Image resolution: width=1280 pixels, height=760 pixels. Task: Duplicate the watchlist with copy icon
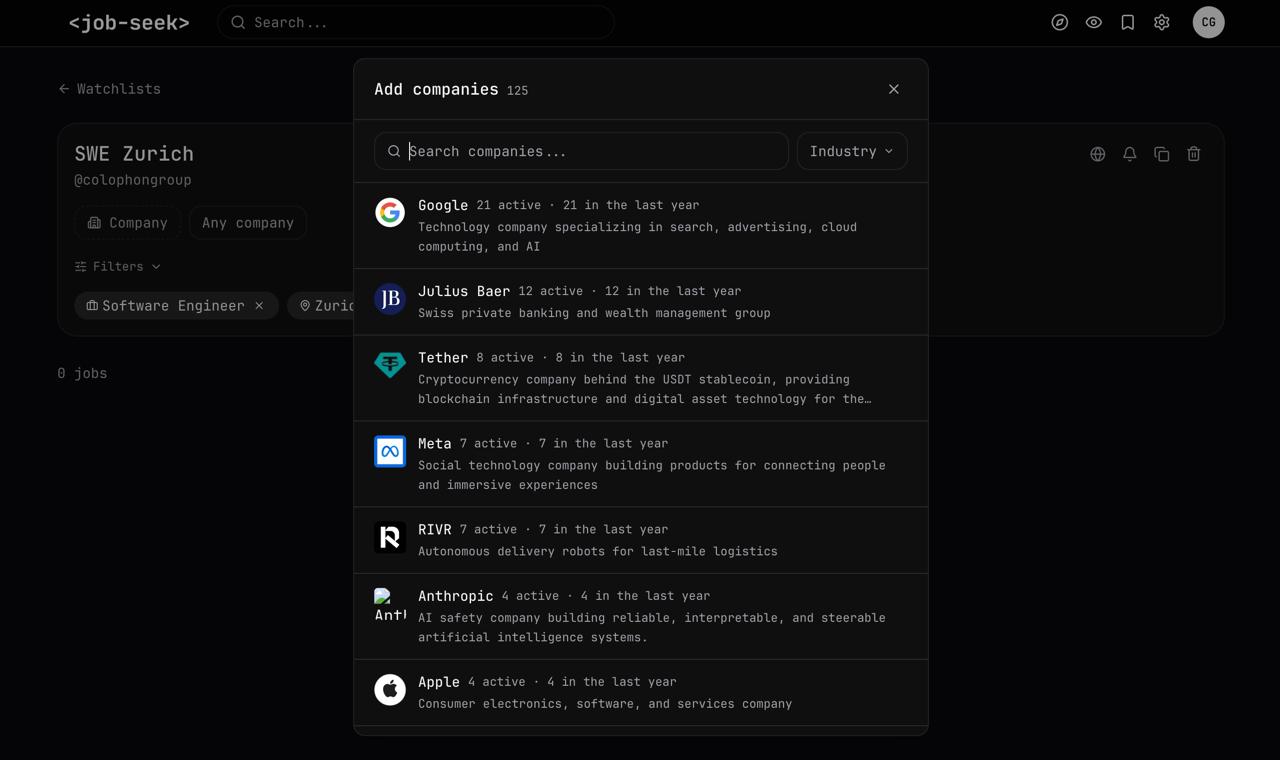(1162, 154)
